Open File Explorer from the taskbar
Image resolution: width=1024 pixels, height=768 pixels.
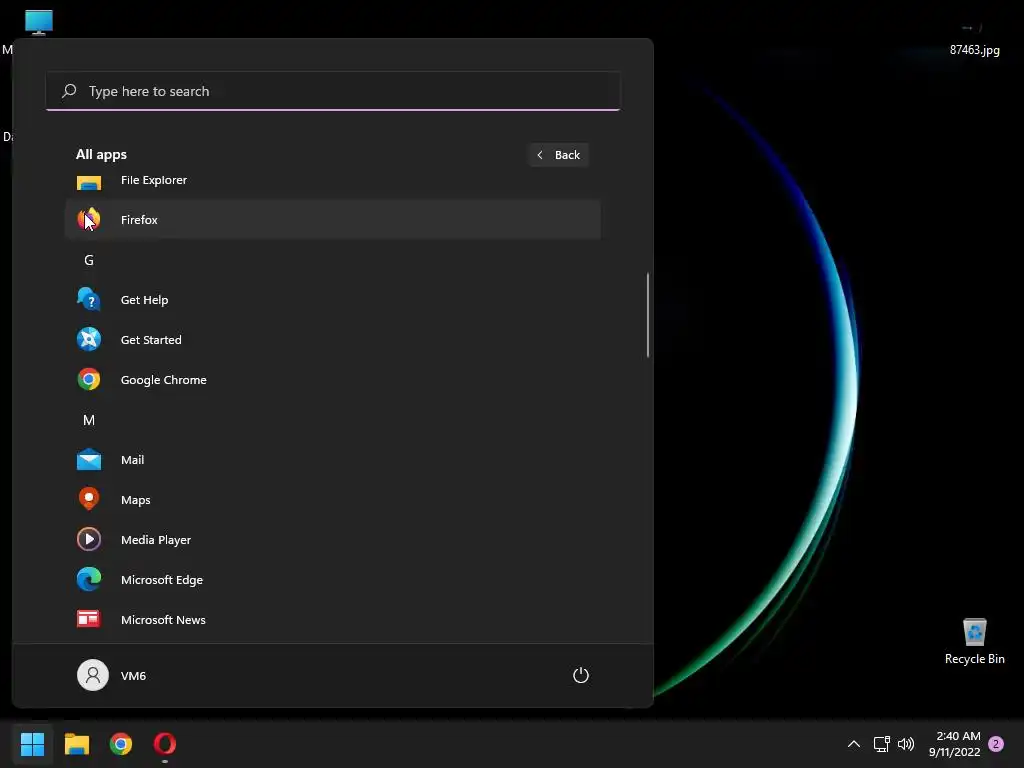pos(77,744)
